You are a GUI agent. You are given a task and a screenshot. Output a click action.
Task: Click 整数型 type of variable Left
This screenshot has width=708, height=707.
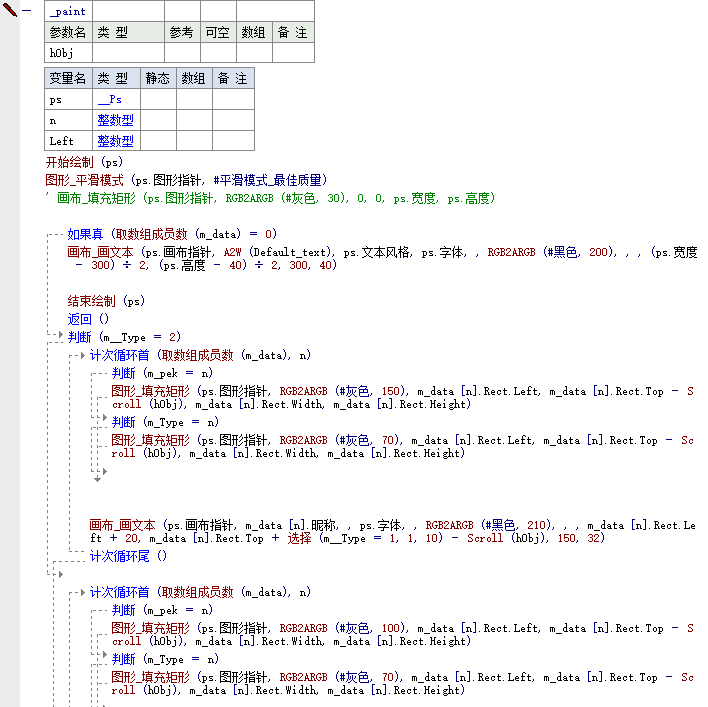pyautogui.click(x=116, y=141)
